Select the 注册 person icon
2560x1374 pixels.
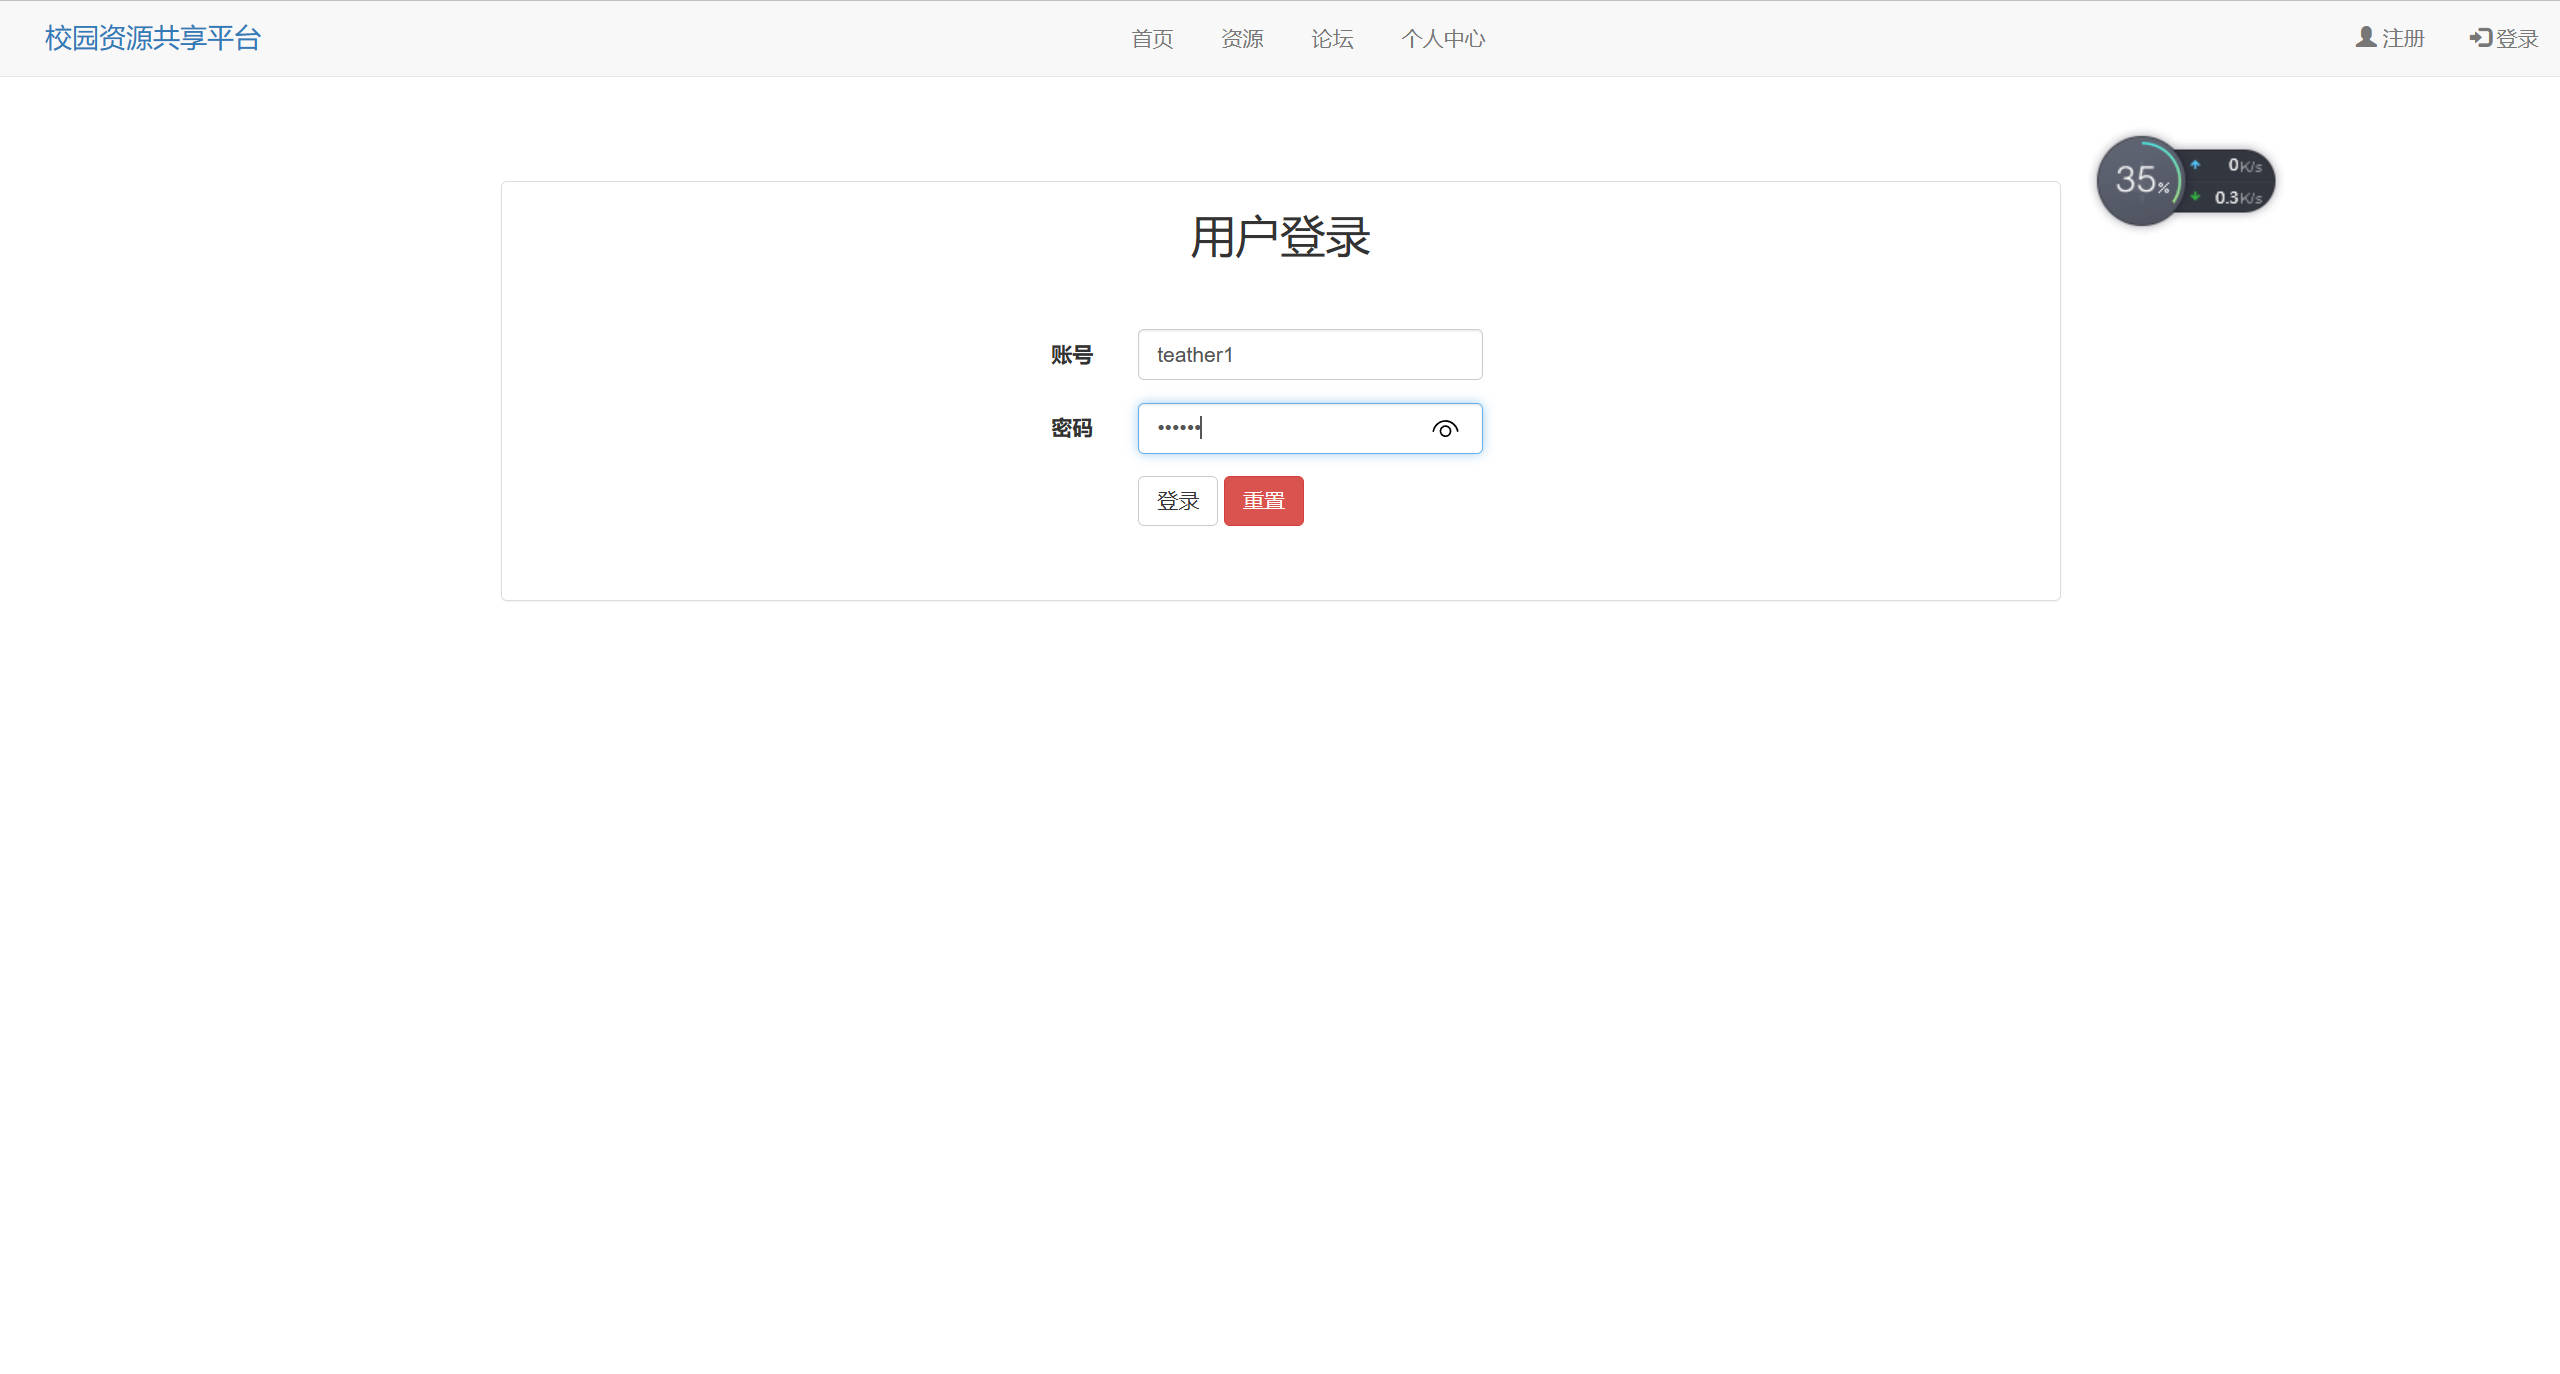tap(2363, 37)
